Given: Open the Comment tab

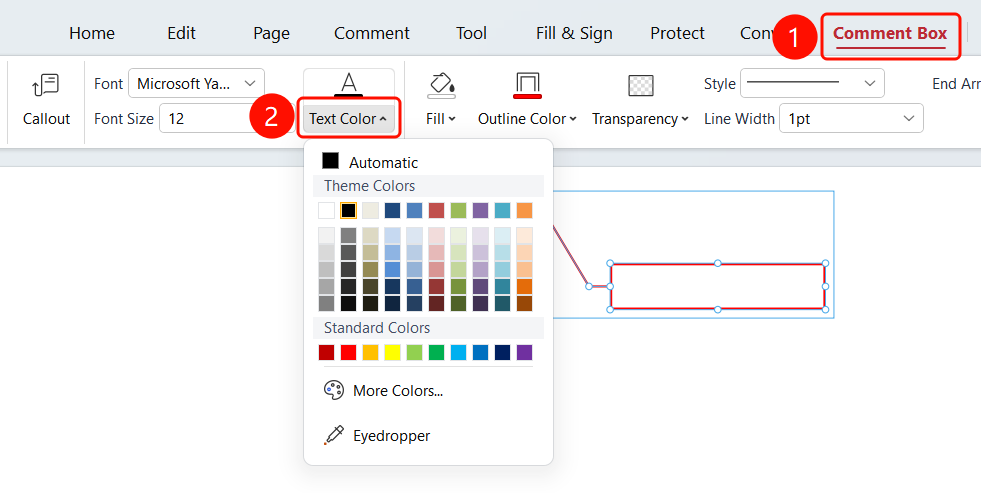Looking at the screenshot, I should pyautogui.click(x=372, y=33).
